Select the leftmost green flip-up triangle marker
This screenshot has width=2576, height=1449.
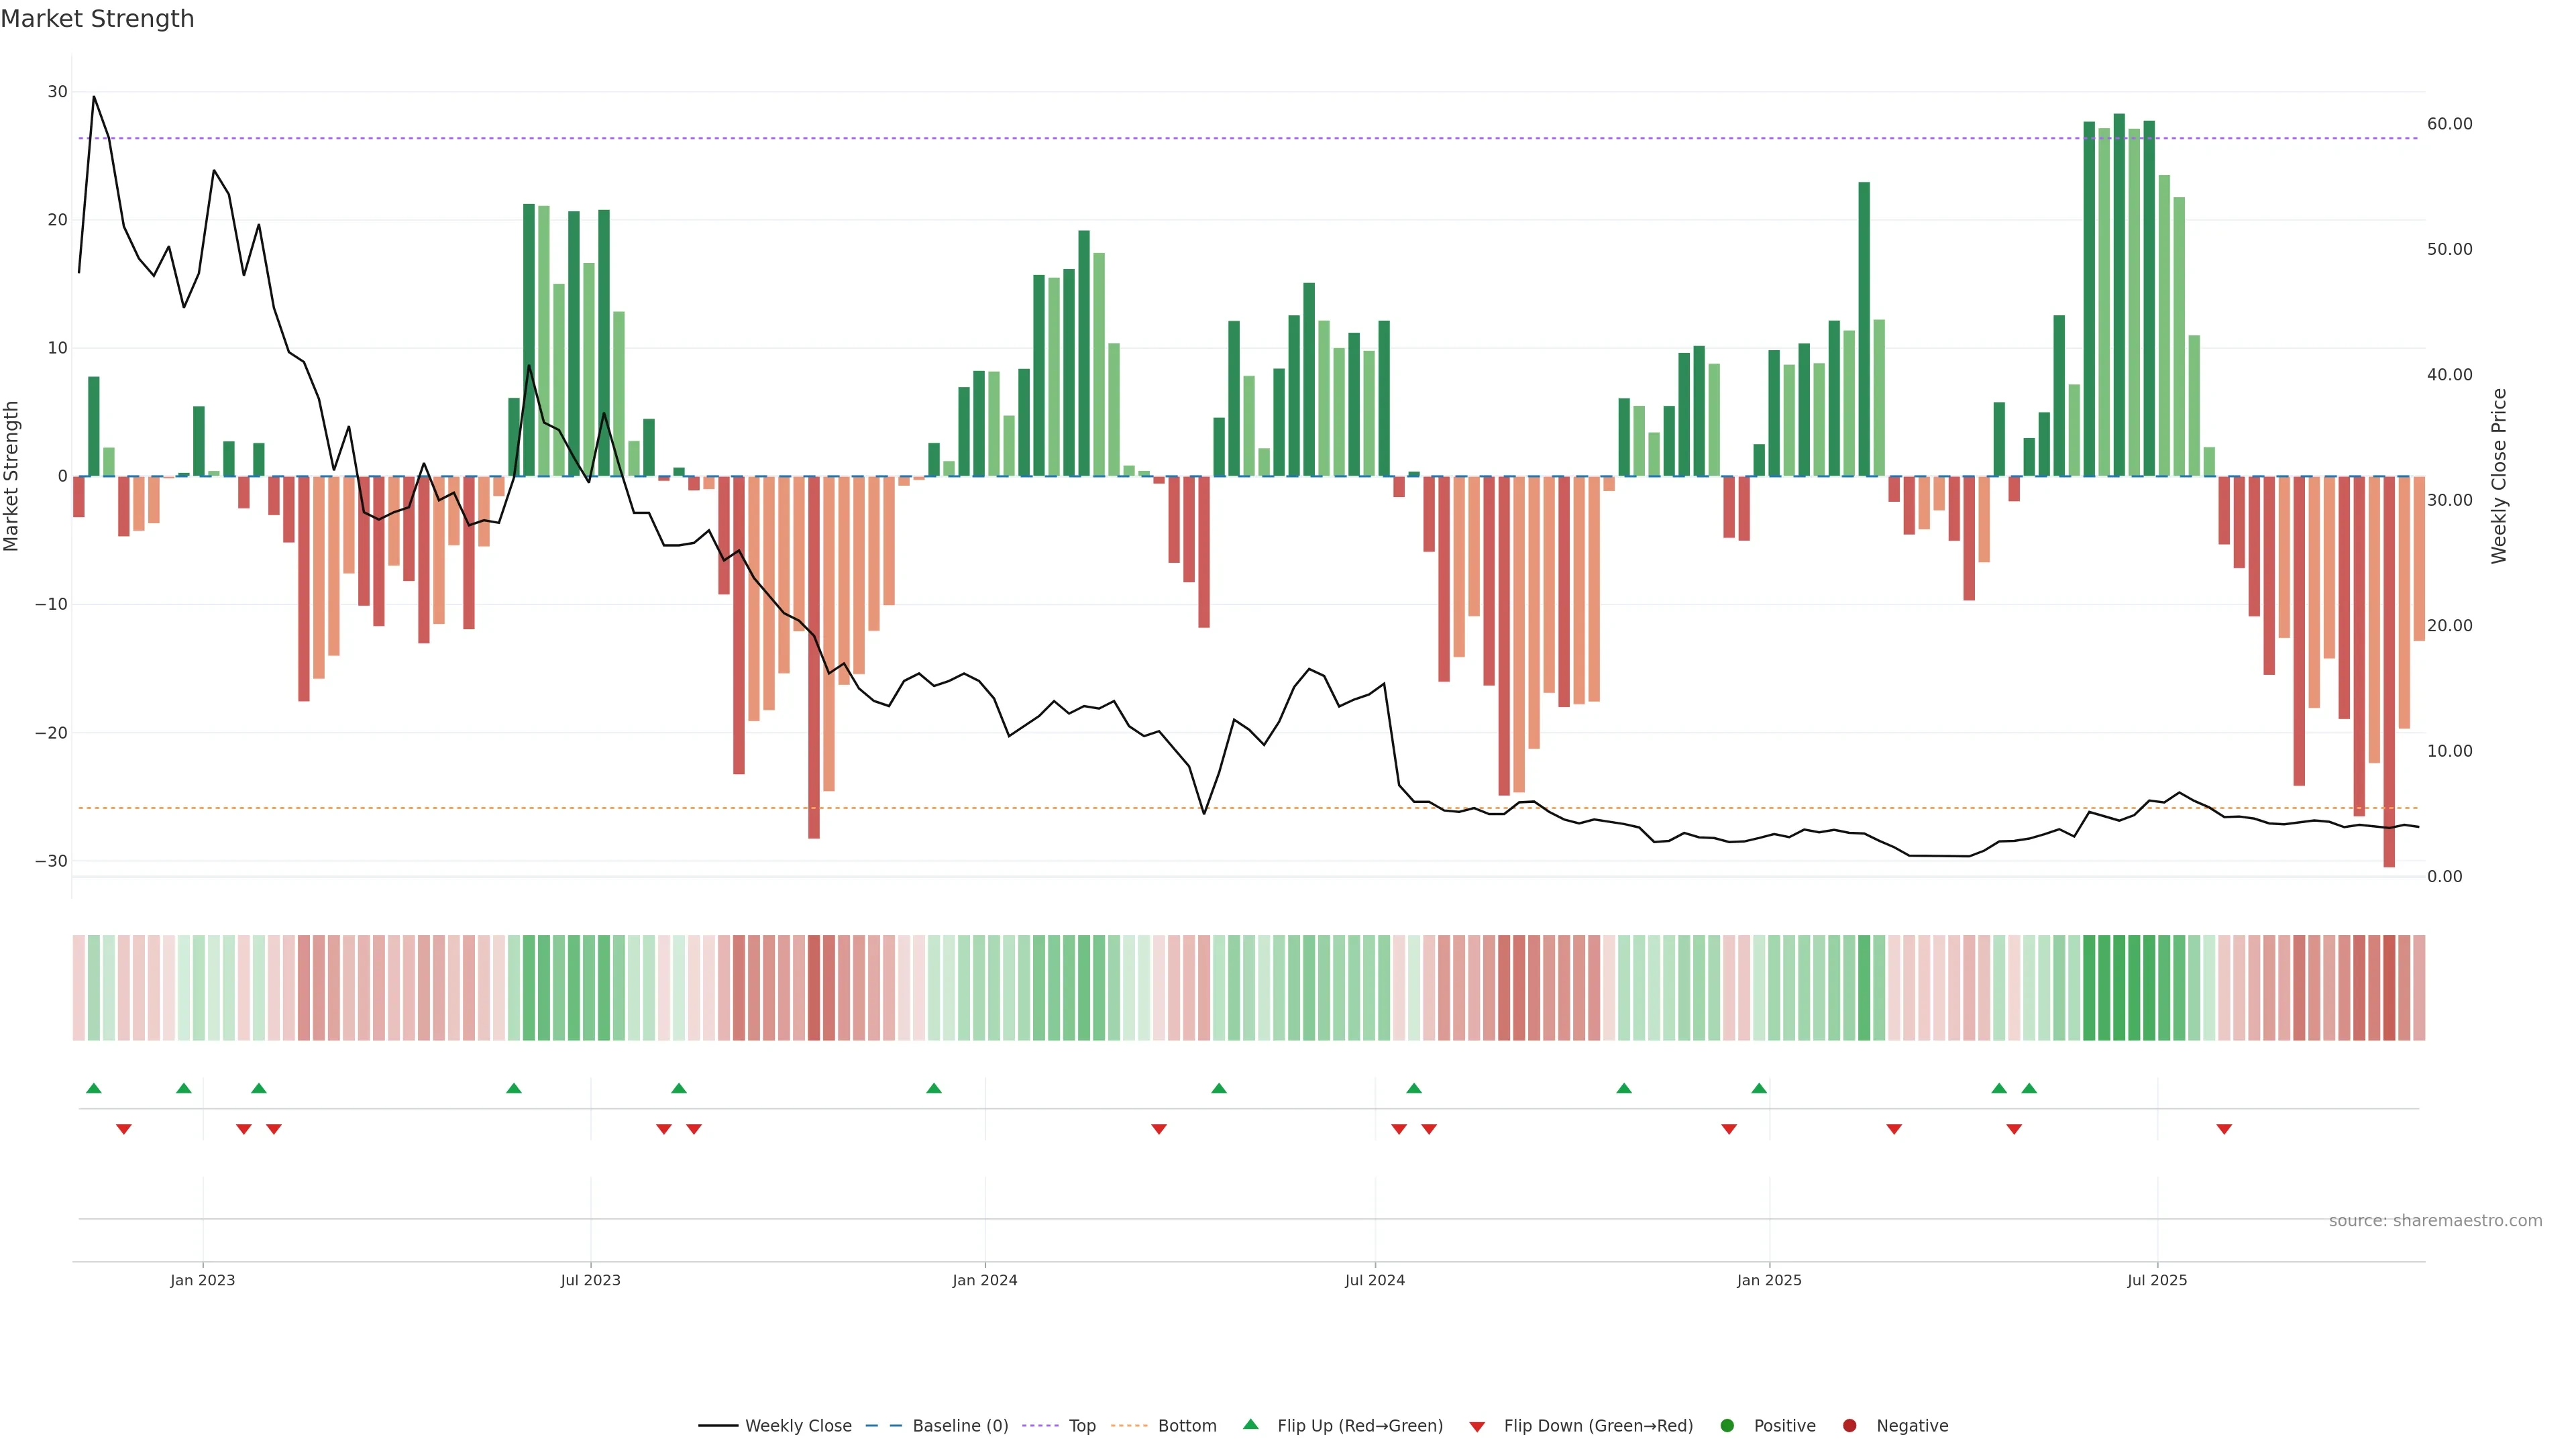coord(94,1088)
